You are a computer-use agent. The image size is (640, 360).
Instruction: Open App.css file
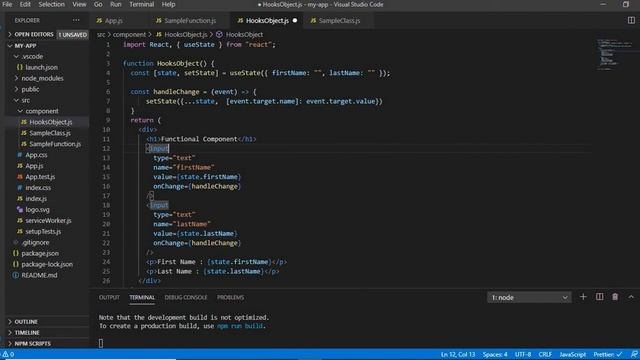click(x=36, y=155)
